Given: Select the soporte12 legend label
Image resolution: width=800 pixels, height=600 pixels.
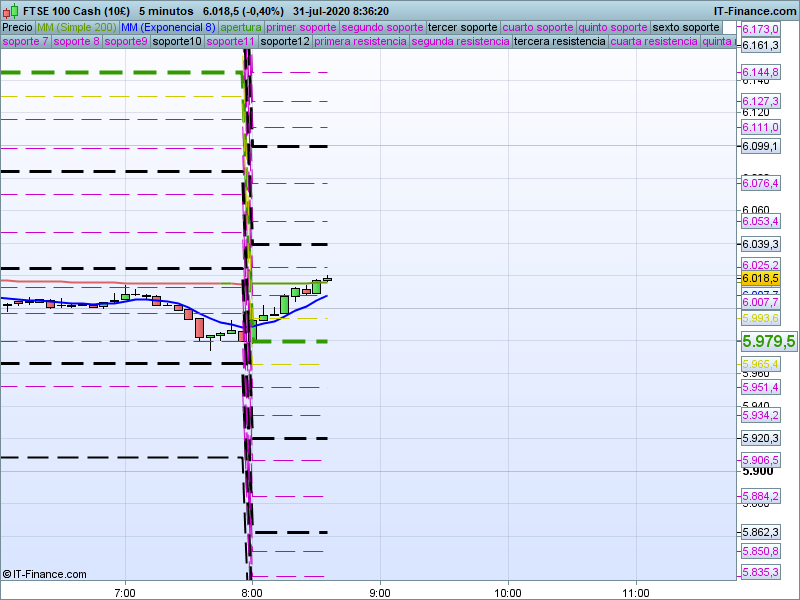Looking at the screenshot, I should pyautogui.click(x=284, y=42).
